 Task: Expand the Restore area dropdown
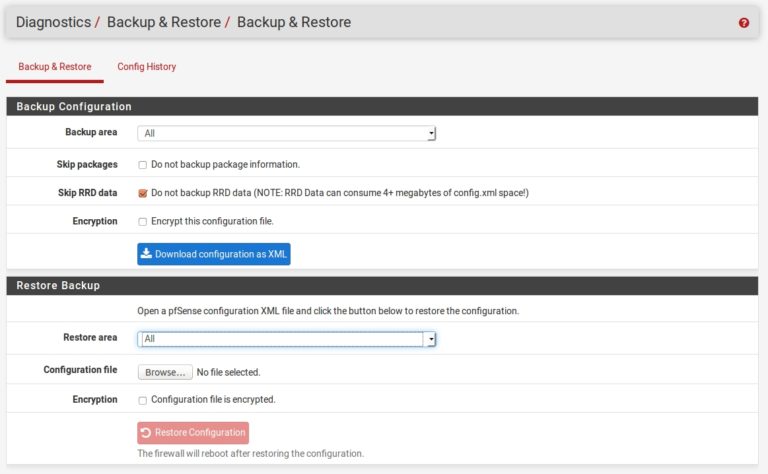tap(287, 339)
